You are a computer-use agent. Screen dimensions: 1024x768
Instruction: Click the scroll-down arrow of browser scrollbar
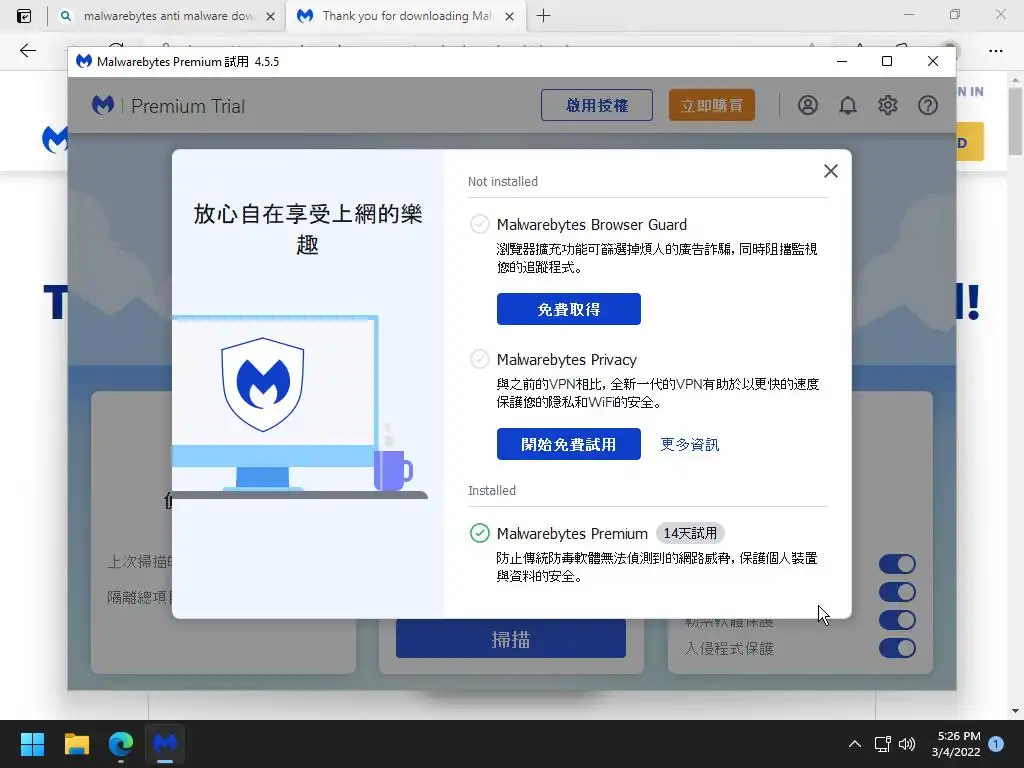pos(1015,711)
